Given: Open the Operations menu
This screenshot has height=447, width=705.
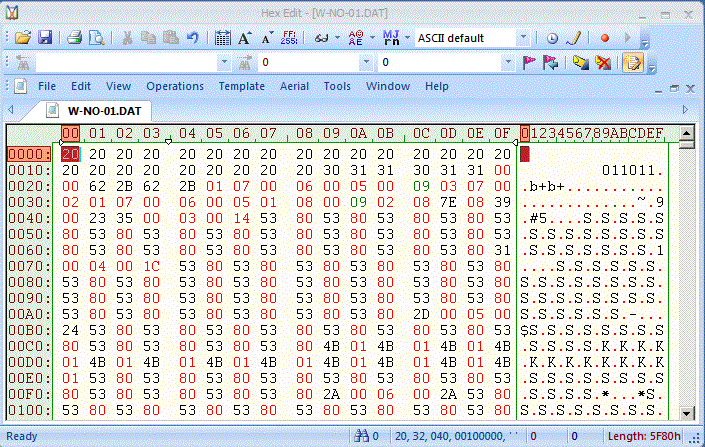Looking at the screenshot, I should point(175,86).
